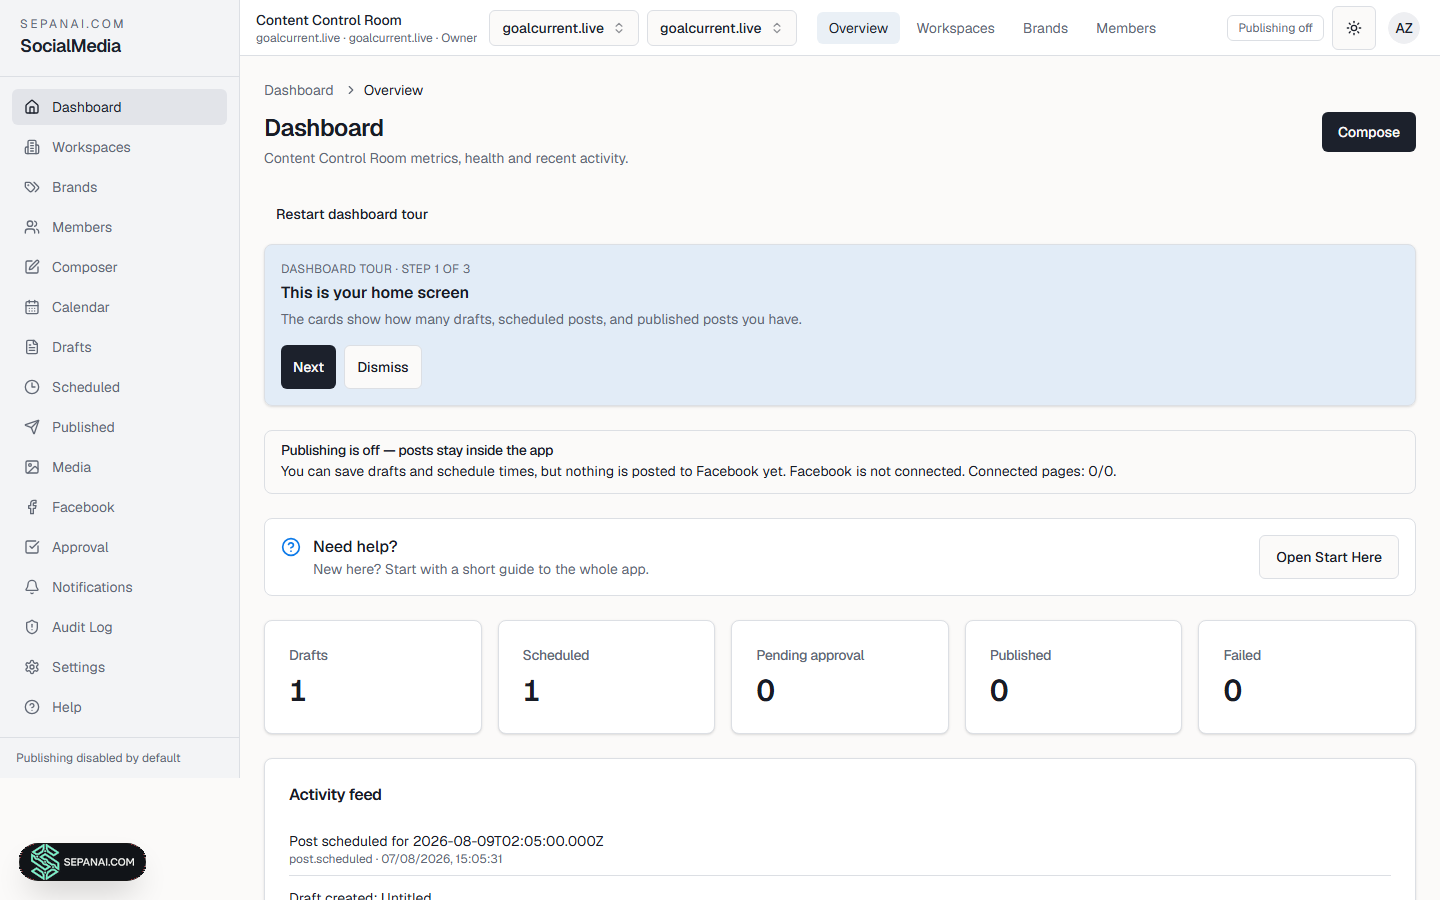Open the Scheduled count card

[x=606, y=677]
